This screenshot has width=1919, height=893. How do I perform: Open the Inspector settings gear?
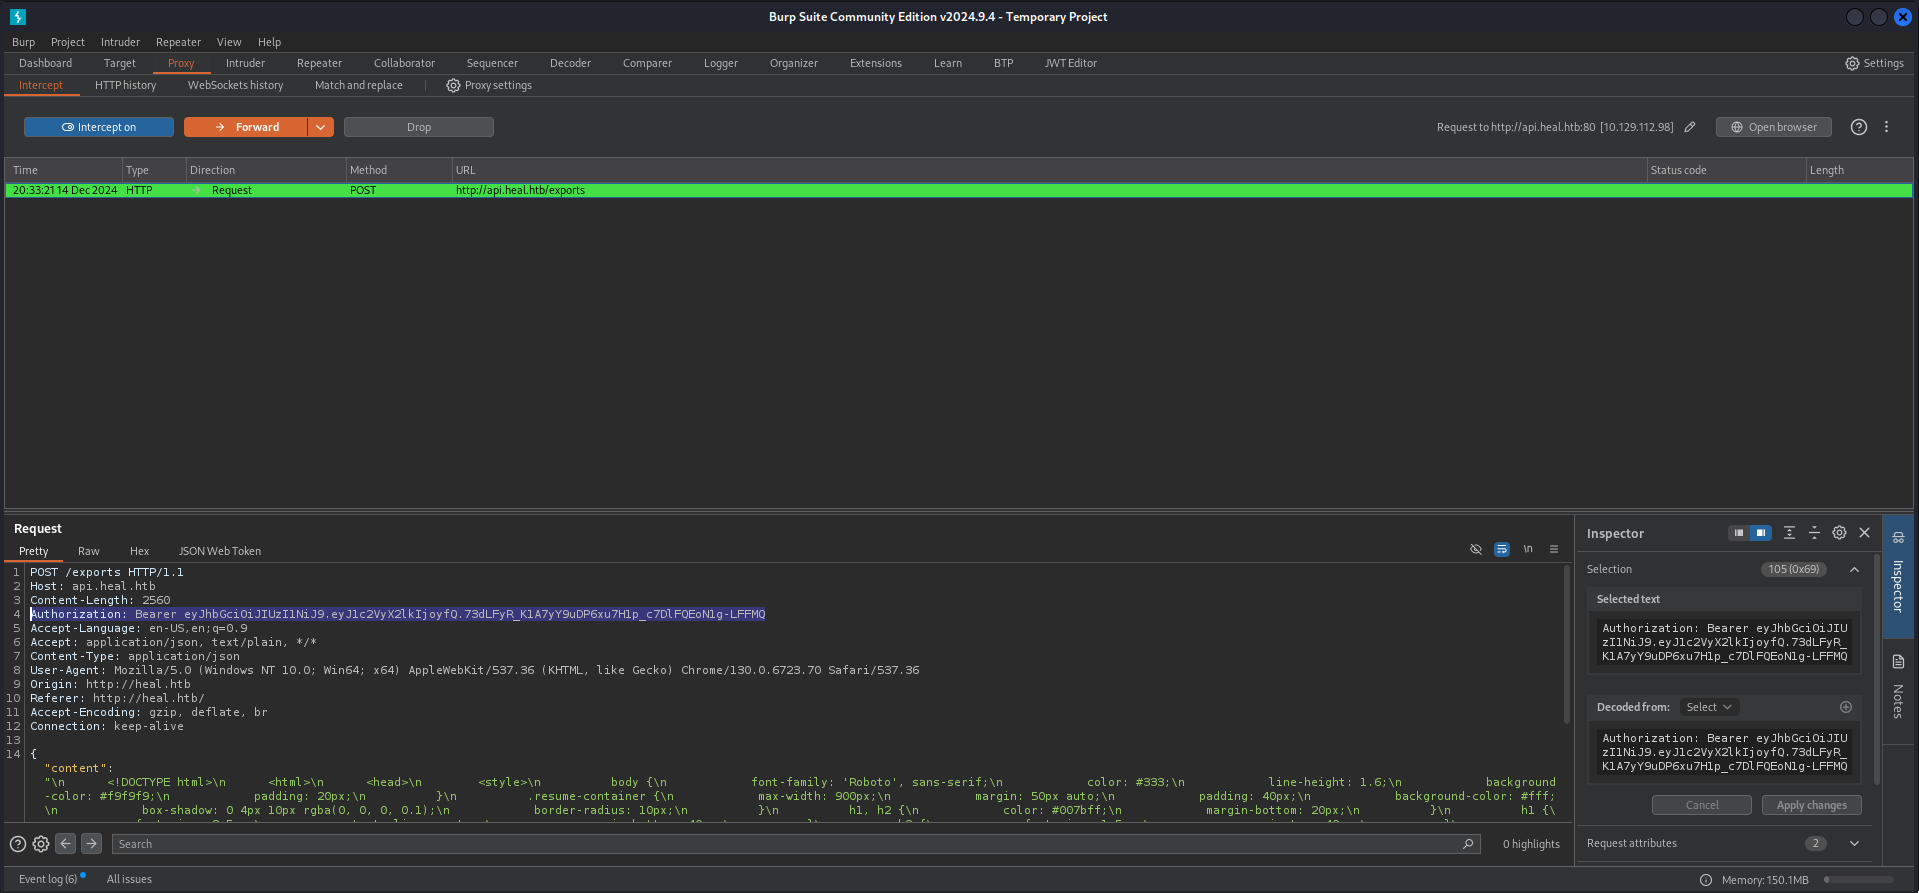click(1839, 533)
